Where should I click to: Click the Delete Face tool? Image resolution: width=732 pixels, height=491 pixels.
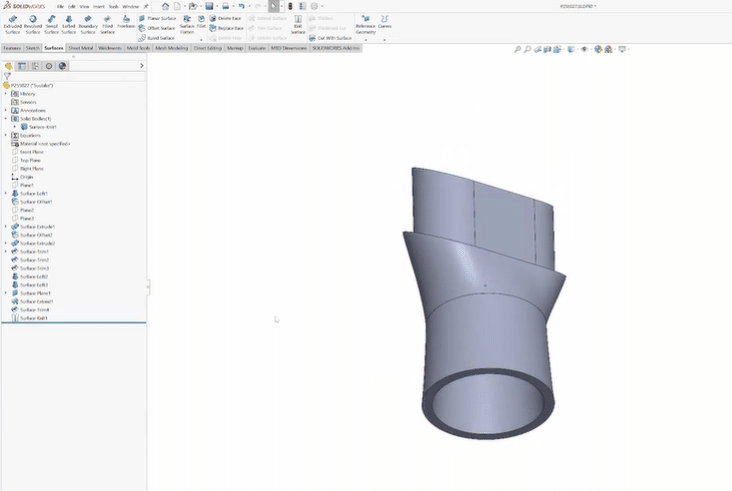[225, 18]
